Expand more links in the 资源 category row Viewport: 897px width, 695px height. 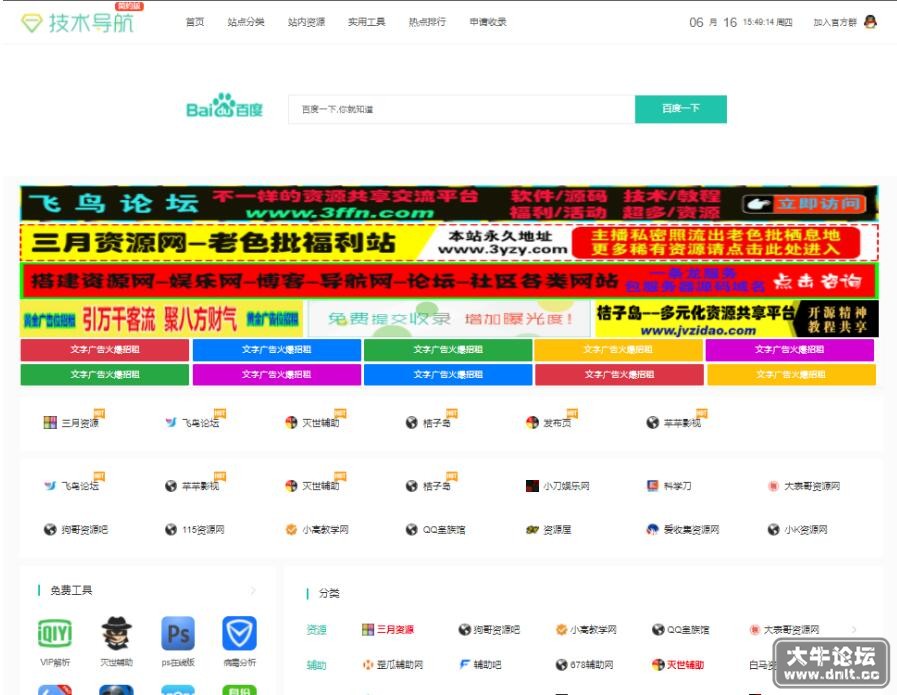click(854, 630)
